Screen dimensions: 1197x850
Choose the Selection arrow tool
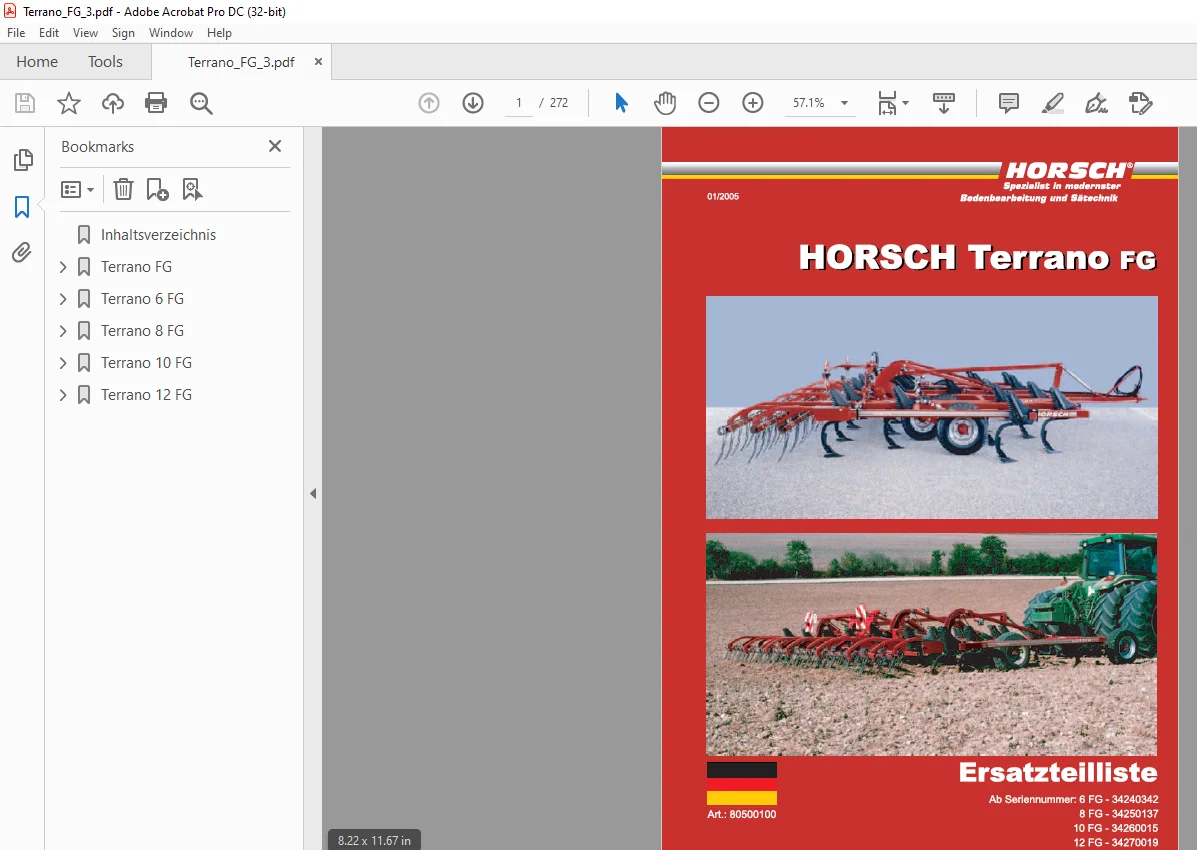coord(621,103)
